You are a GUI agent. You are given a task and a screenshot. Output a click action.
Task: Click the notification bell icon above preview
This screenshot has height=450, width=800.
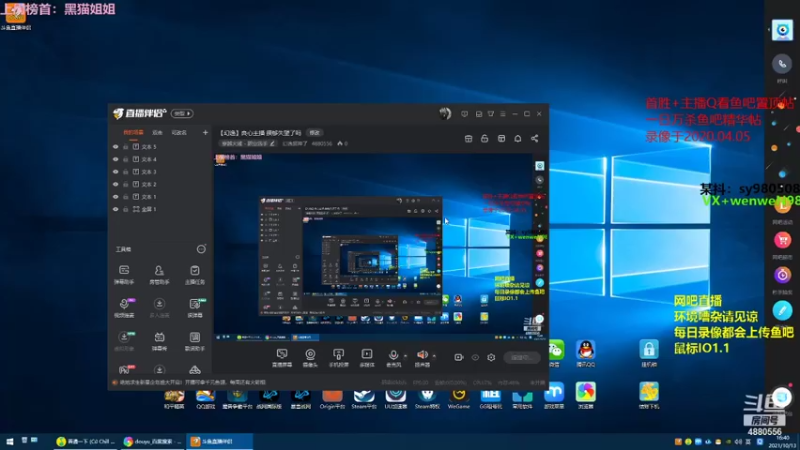[x=517, y=138]
